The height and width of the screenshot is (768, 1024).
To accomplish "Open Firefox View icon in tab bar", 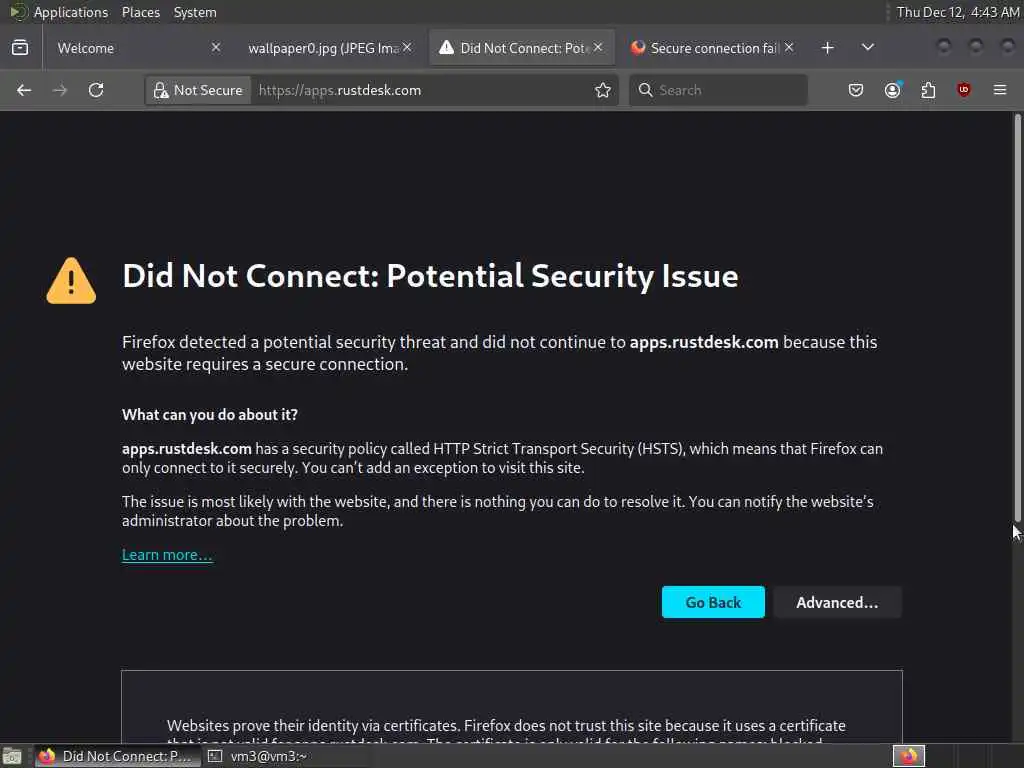I will 19,48.
